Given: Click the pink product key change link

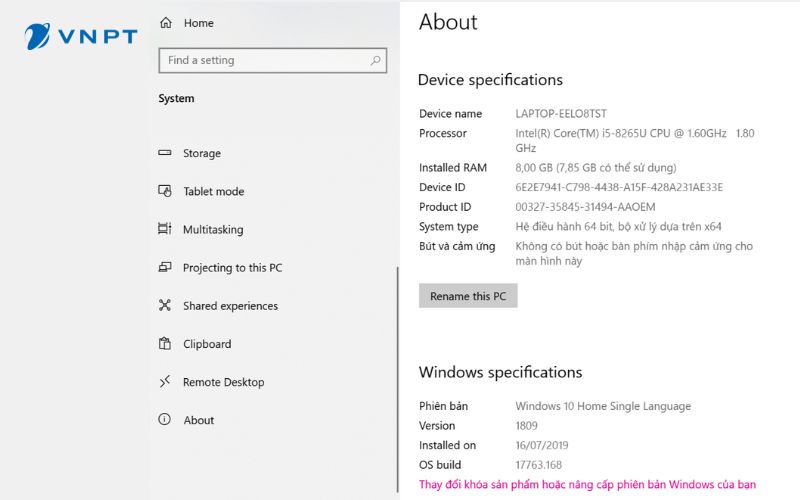Looking at the screenshot, I should coord(587,485).
